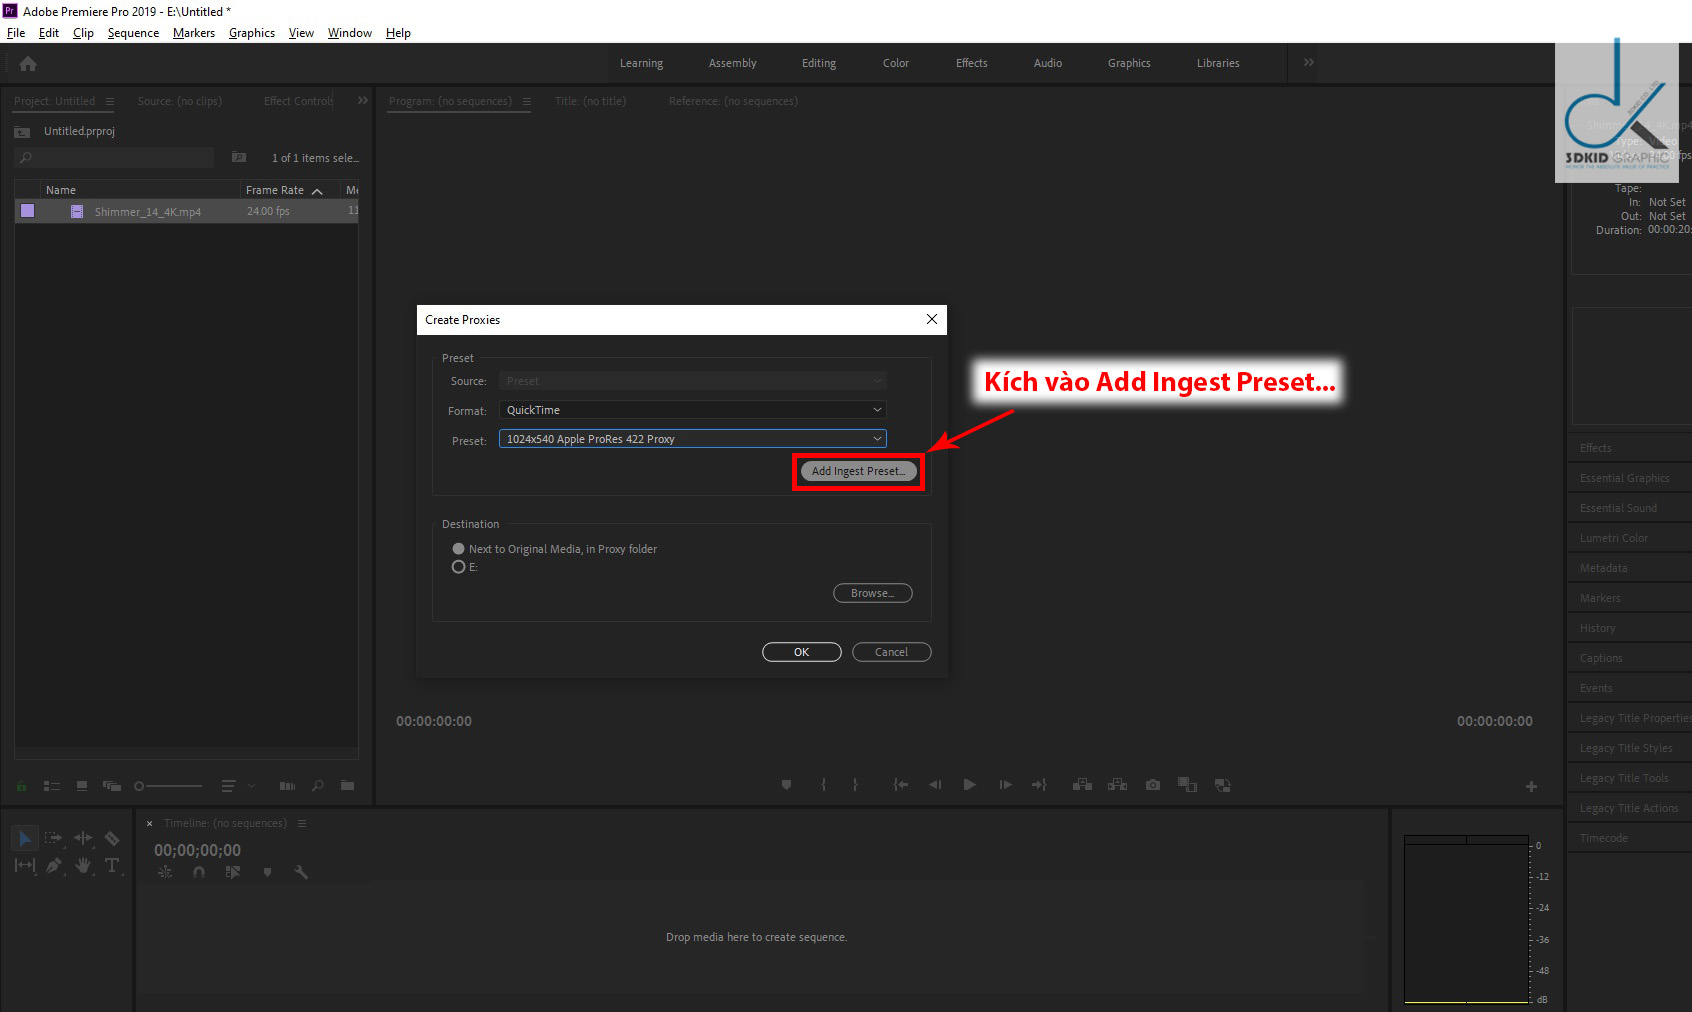Open the Format dropdown showing QuickTime
The height and width of the screenshot is (1012, 1692).
point(692,410)
